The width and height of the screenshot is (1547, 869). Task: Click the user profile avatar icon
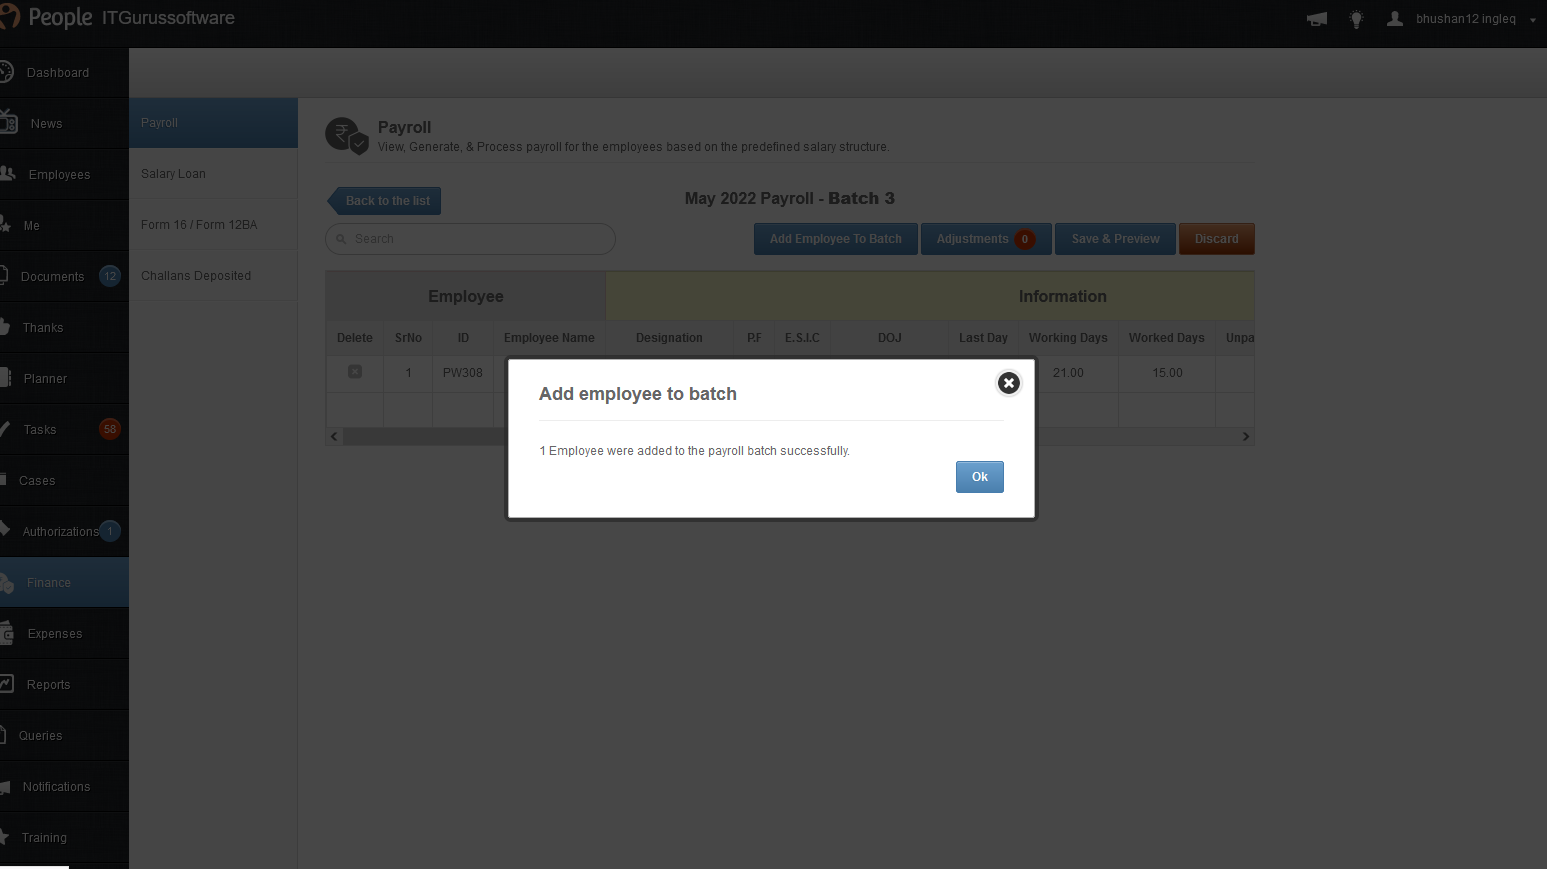pyautogui.click(x=1395, y=19)
